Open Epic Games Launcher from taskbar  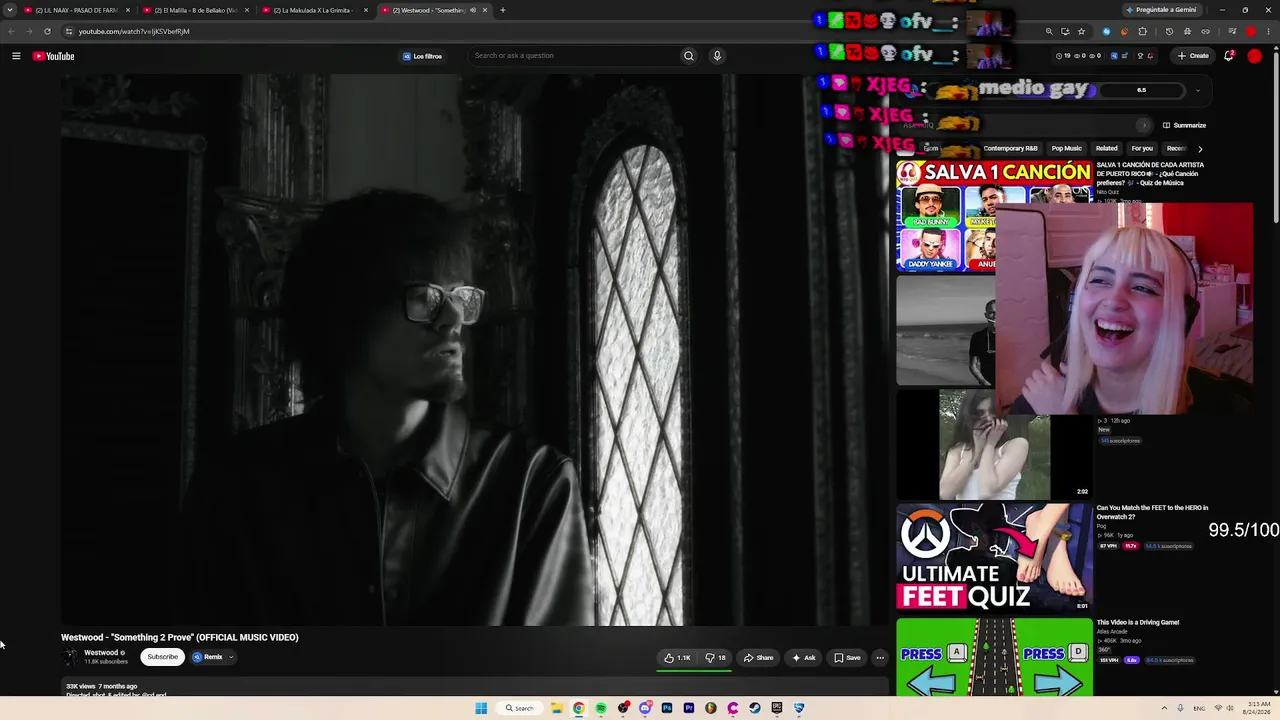tap(777, 708)
